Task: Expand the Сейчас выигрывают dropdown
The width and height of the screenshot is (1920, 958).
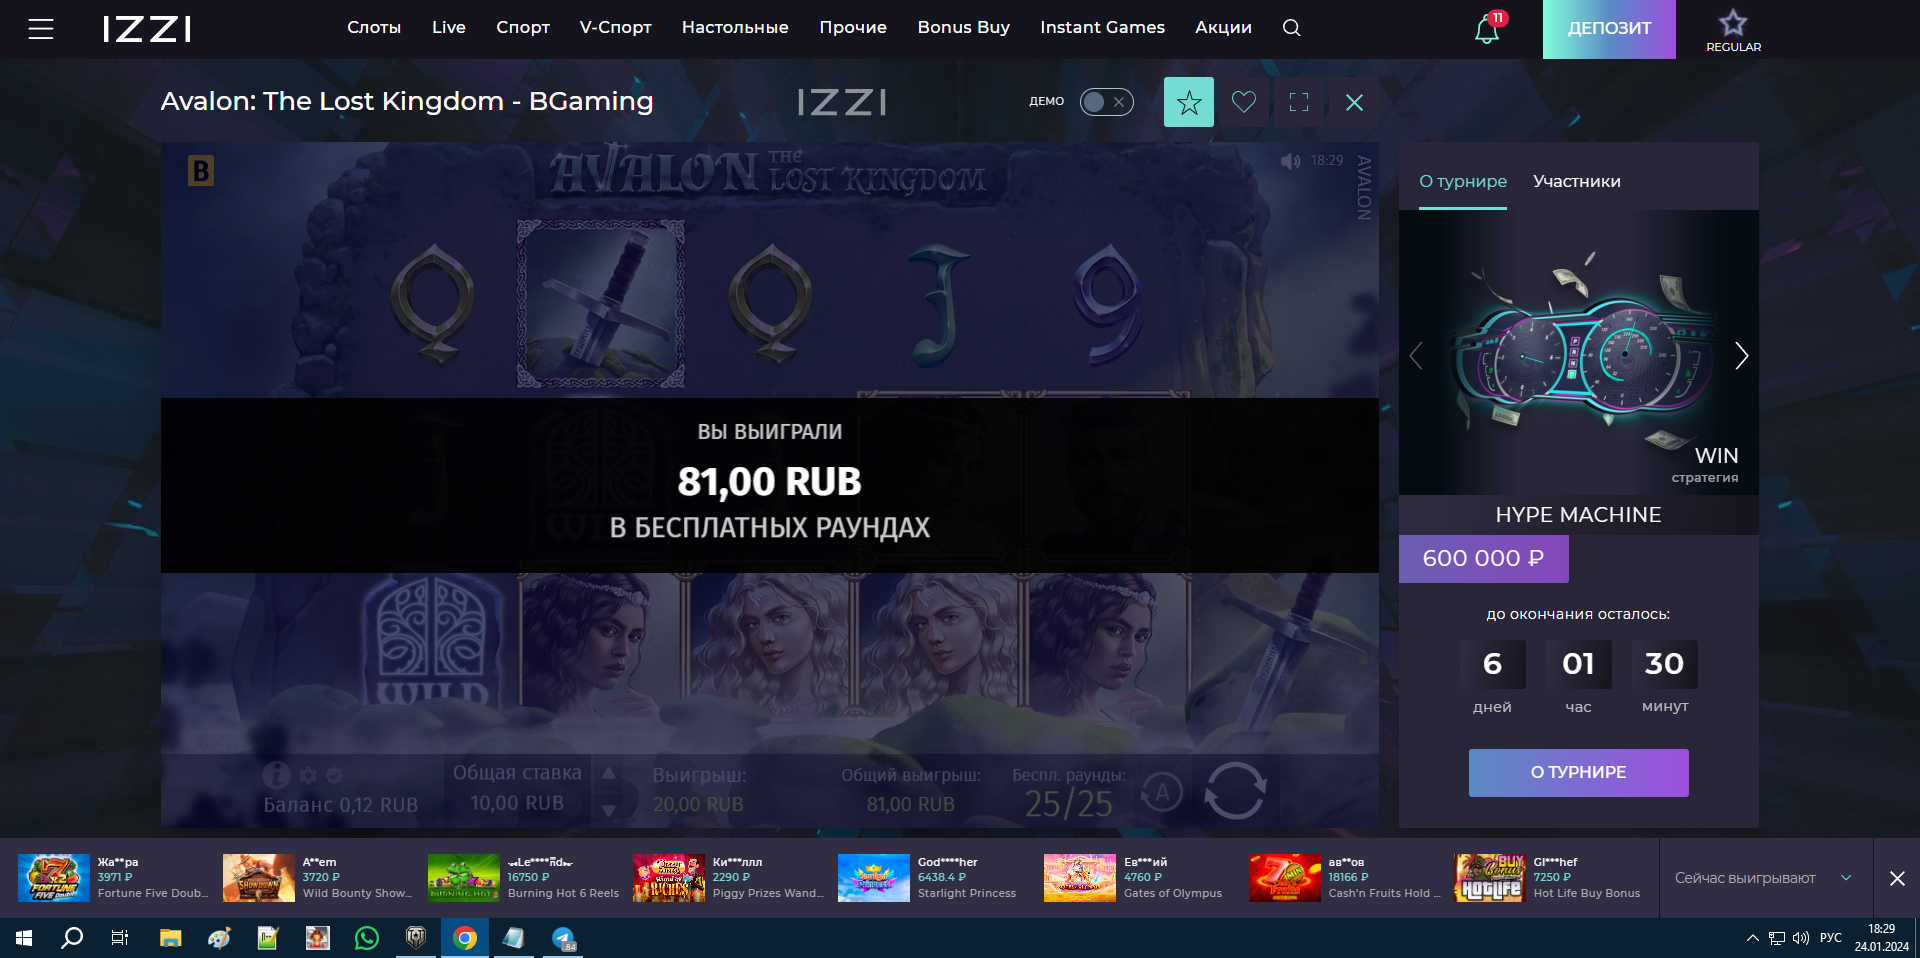Action: point(1846,878)
